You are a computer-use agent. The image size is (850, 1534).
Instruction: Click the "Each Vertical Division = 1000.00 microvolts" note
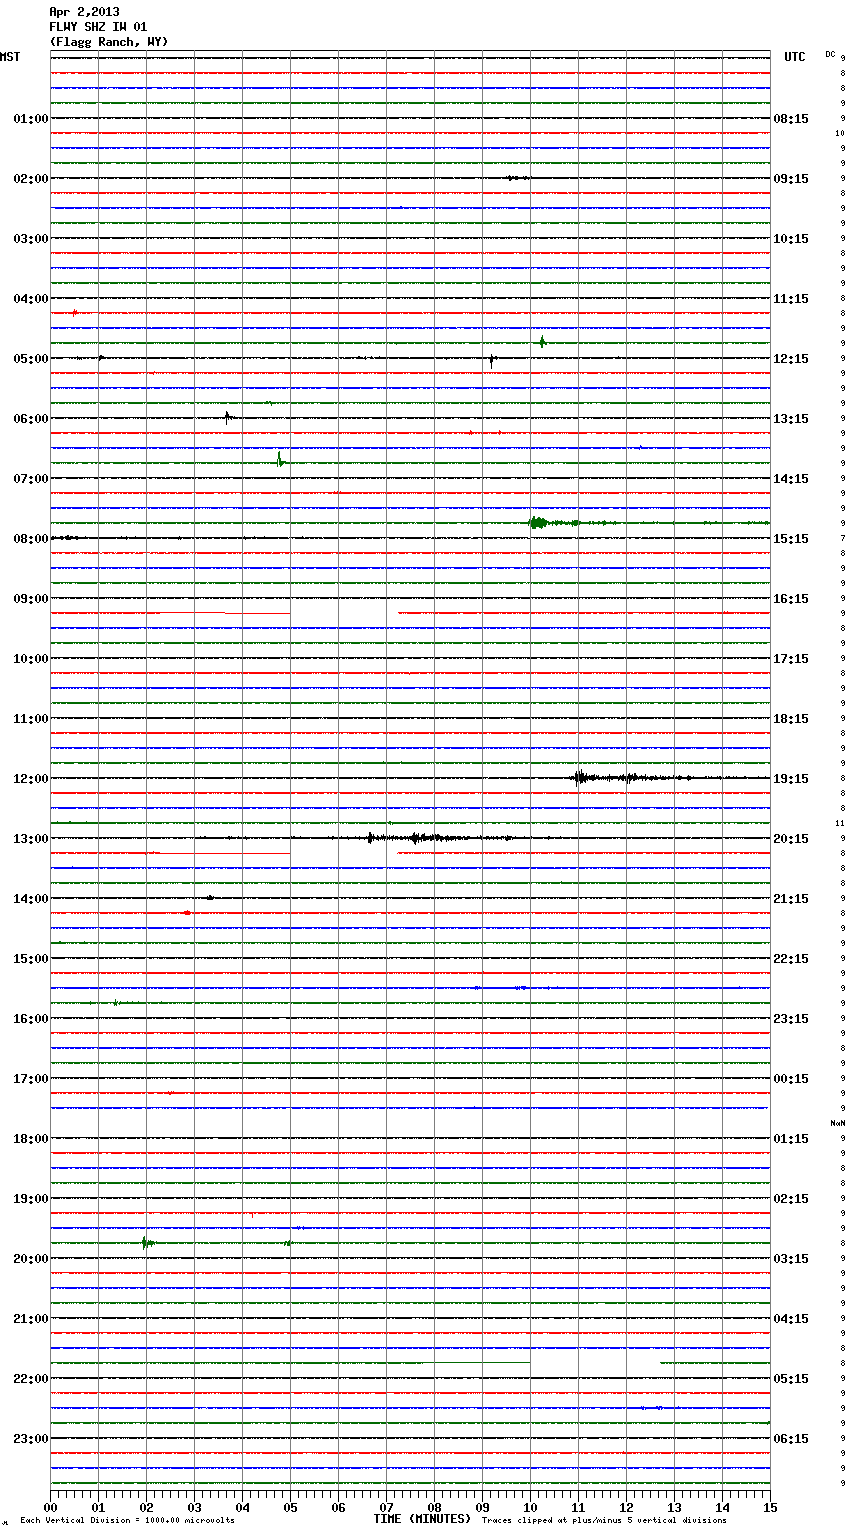(x=127, y=1521)
